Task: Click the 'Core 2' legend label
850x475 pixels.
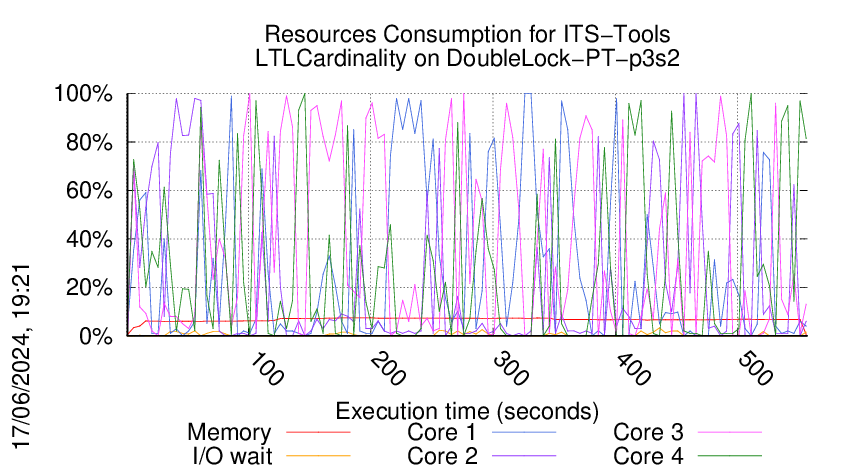Action: coord(442,456)
